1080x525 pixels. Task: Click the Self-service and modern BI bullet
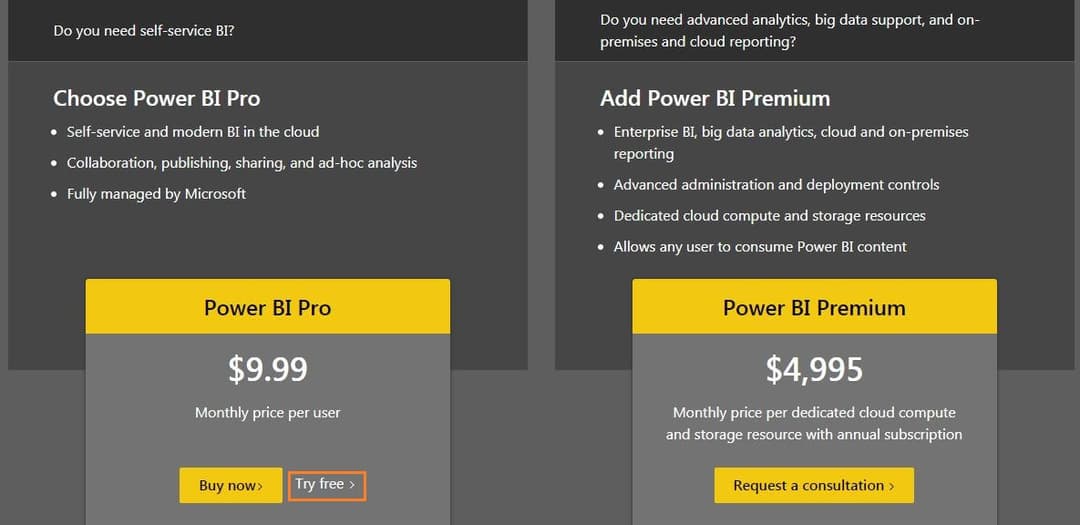point(193,131)
